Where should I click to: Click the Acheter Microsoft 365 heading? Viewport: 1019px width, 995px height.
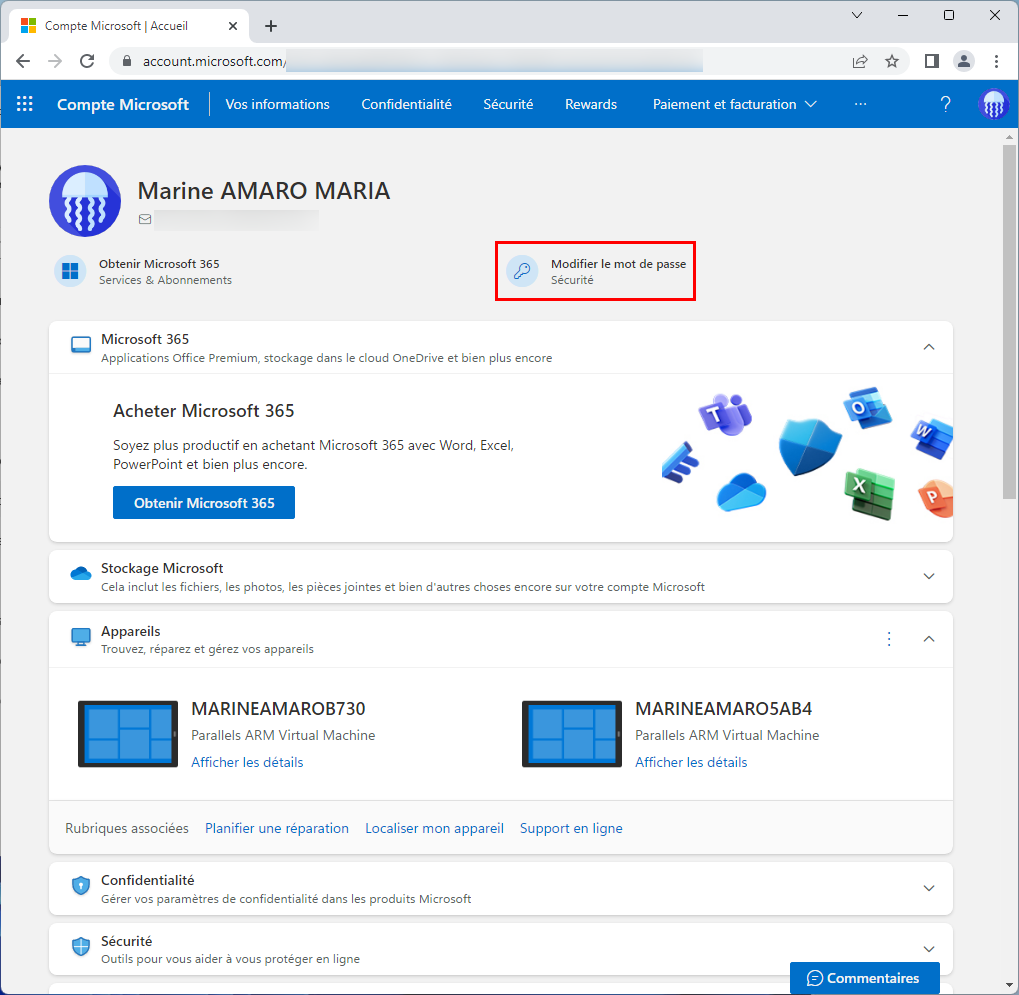(203, 411)
